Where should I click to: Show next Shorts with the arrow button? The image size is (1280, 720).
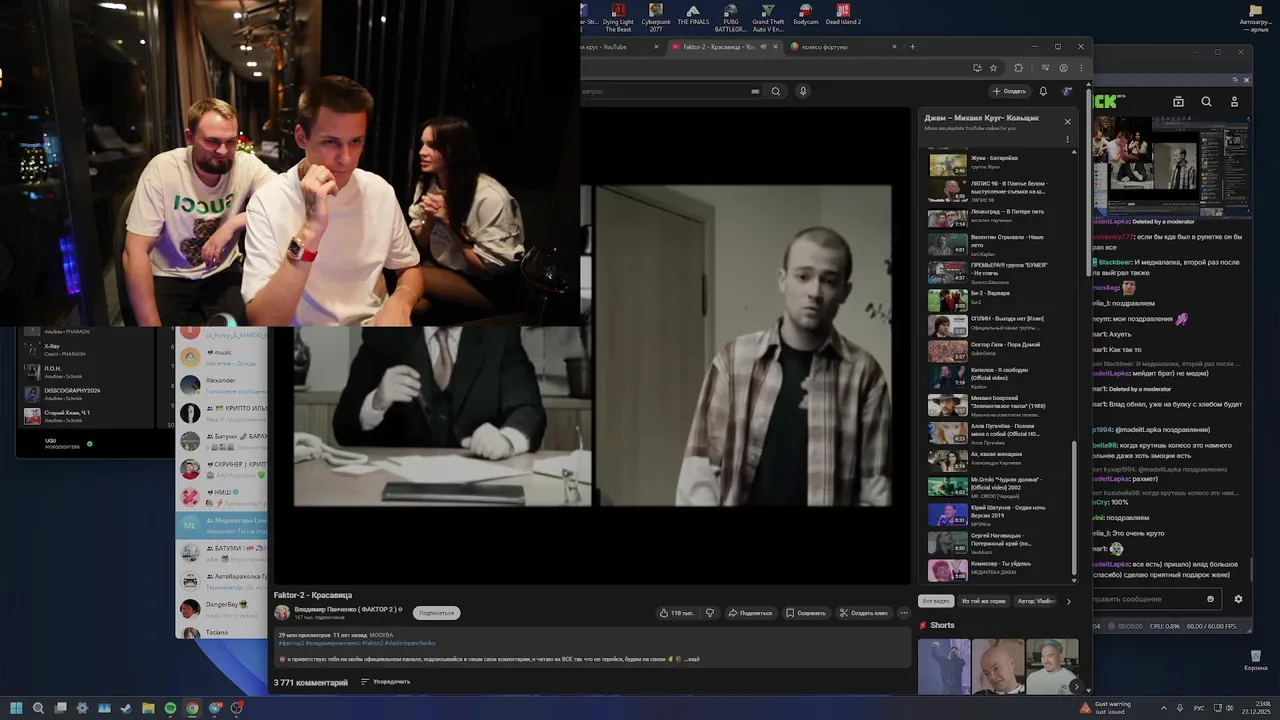point(1075,687)
